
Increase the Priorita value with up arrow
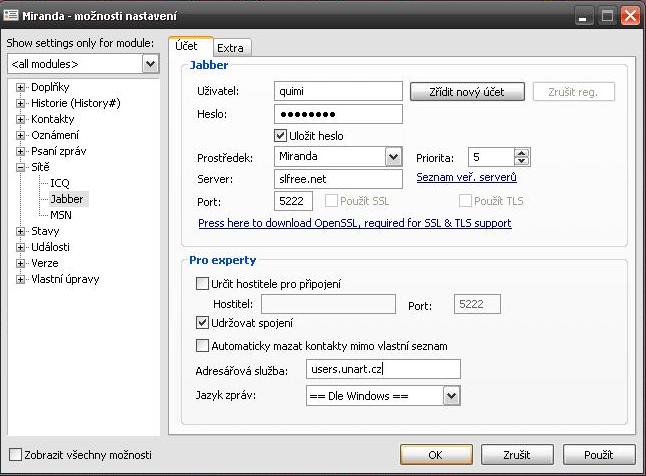(x=523, y=153)
